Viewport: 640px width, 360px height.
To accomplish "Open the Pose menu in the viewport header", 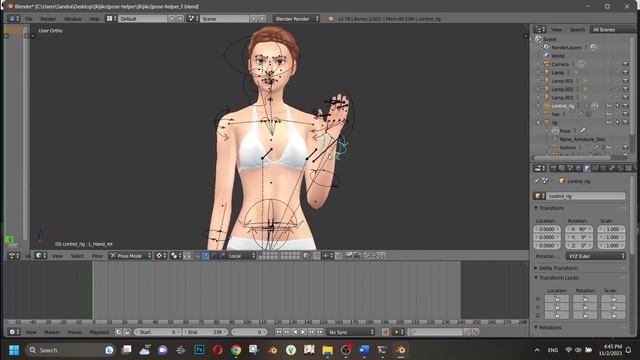I will pos(97,256).
